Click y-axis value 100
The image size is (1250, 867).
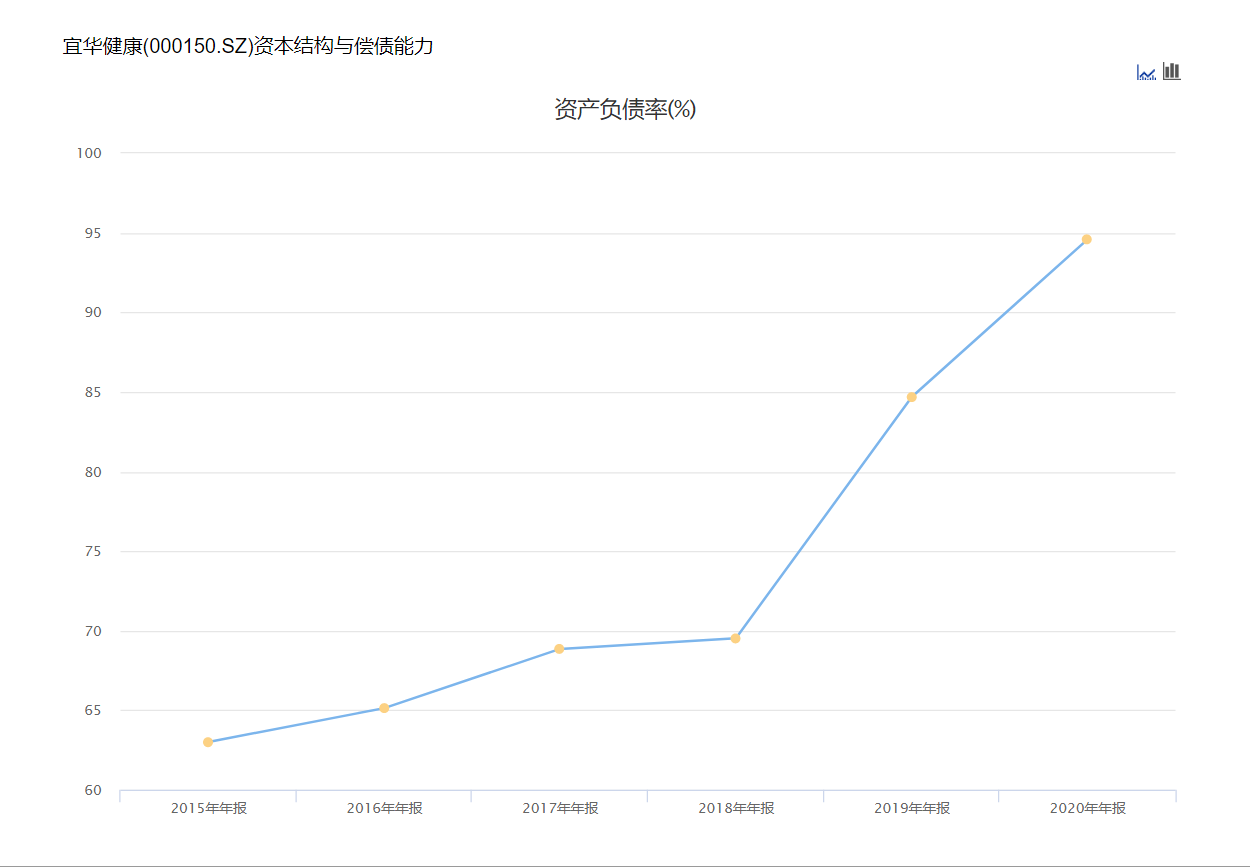pos(90,153)
